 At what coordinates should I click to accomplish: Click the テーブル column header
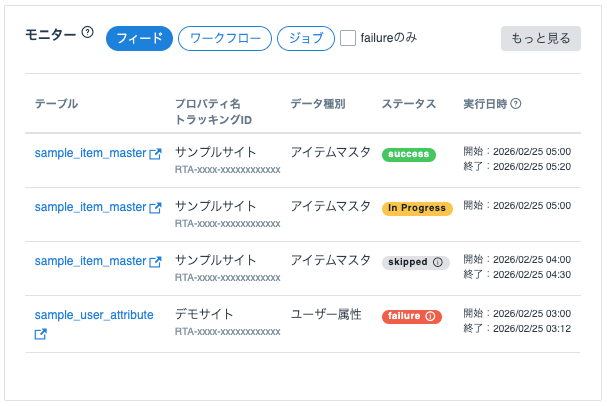coord(57,104)
